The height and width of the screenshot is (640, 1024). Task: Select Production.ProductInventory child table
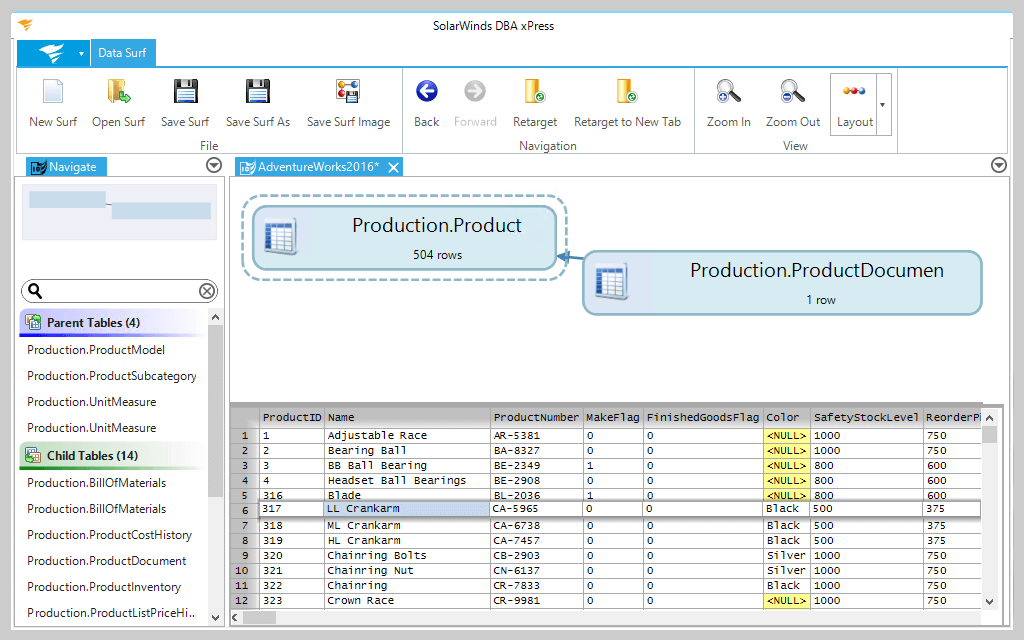click(104, 587)
